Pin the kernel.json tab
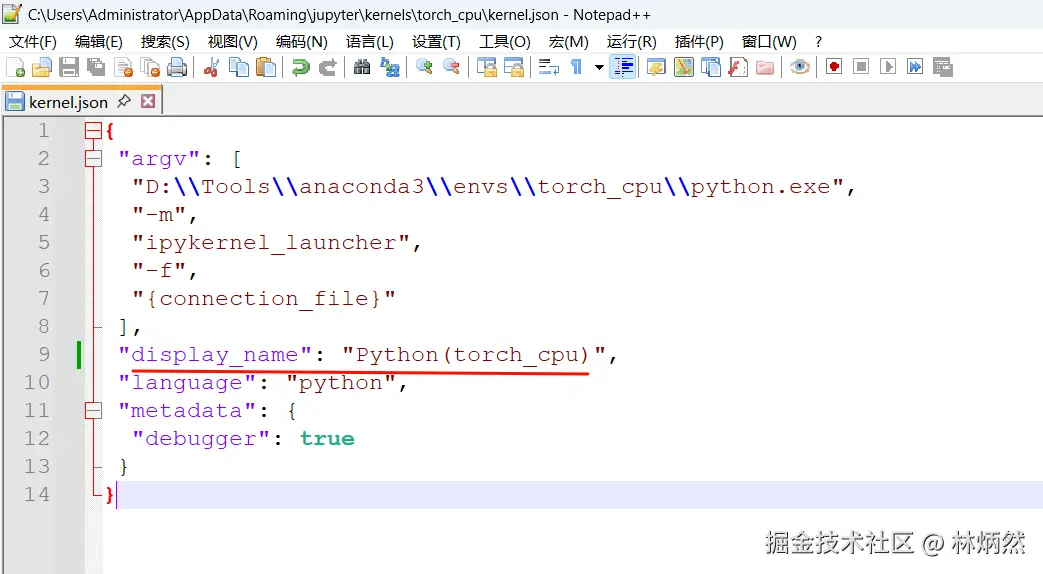This screenshot has height=574, width=1043. coord(124,101)
